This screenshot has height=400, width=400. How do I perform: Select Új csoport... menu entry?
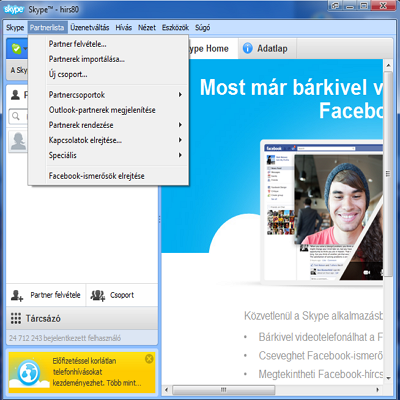pyautogui.click(x=109, y=74)
